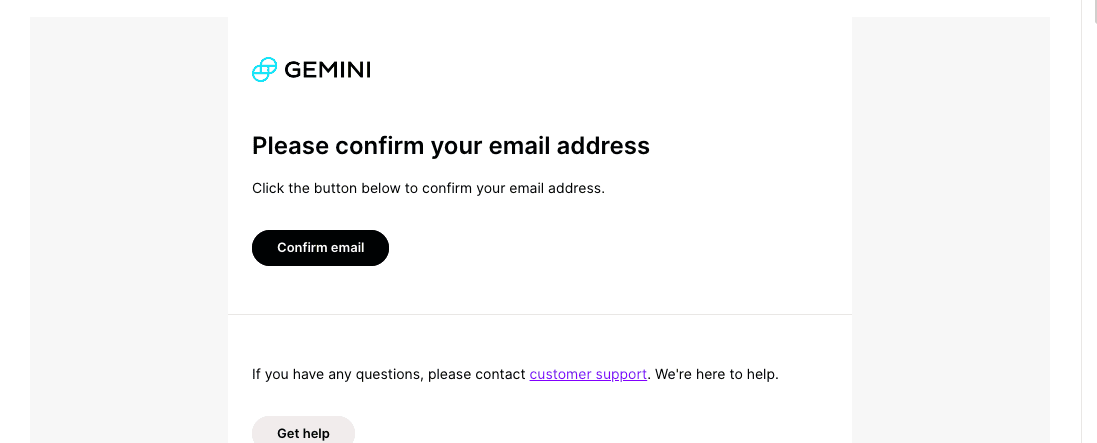Click the word 'Confirm' inside the black button
The height and width of the screenshot is (443, 1097).
(302, 248)
